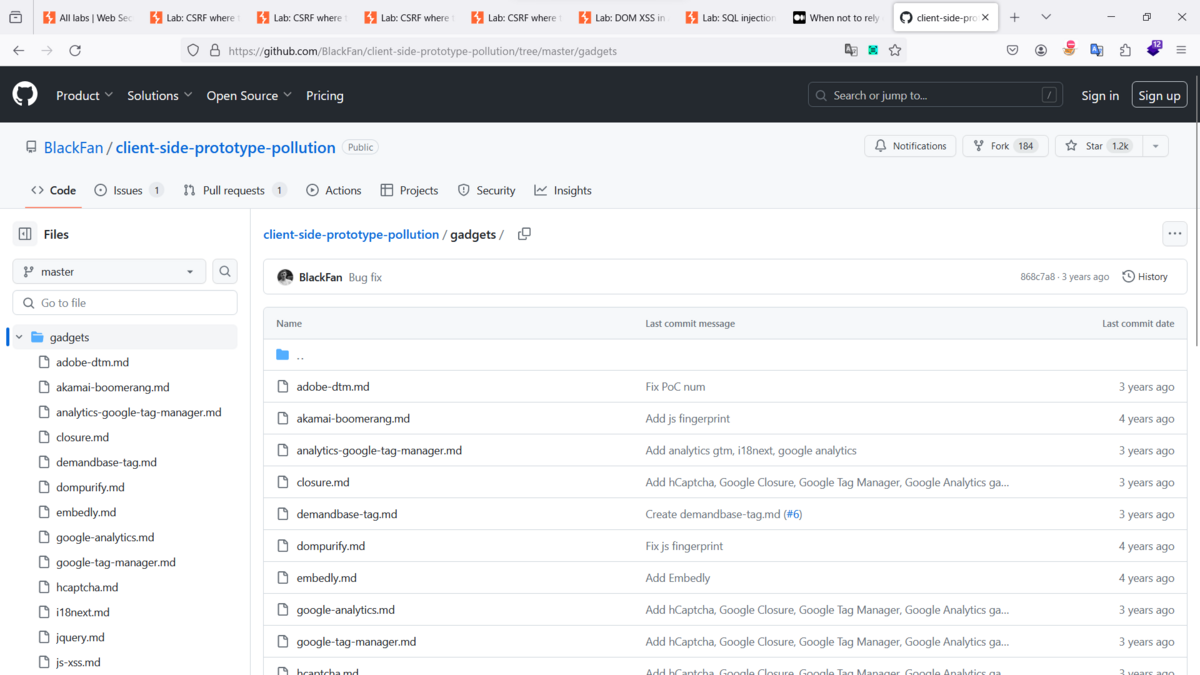Open closure.md in file table
The image size is (1200, 675).
click(x=323, y=482)
